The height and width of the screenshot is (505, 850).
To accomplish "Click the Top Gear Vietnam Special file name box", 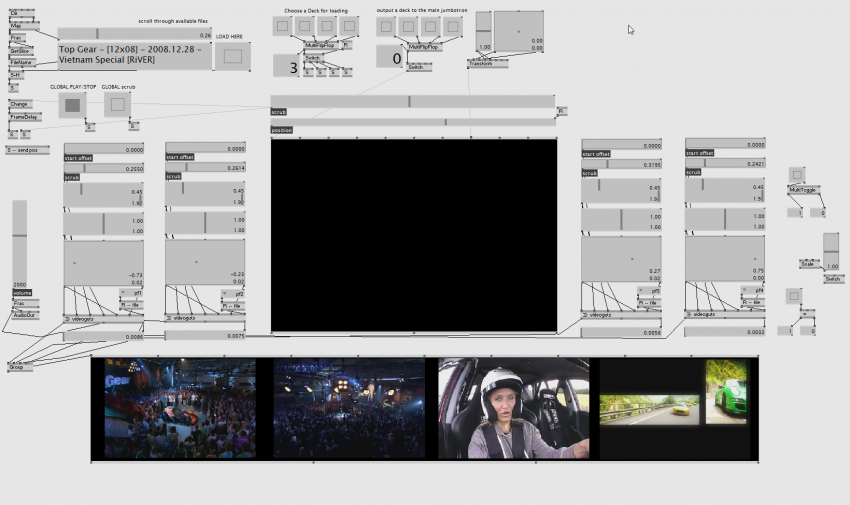I will (134, 55).
